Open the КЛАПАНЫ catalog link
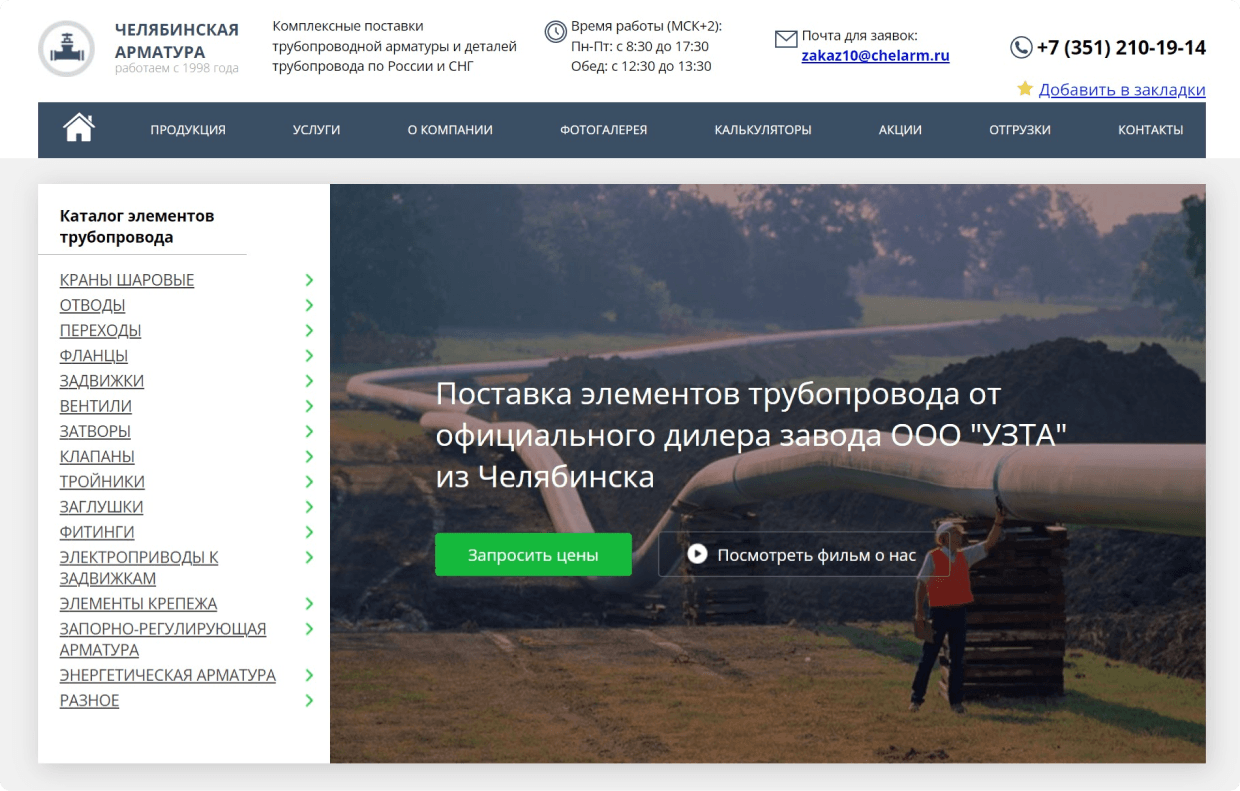Image resolution: width=1240 pixels, height=791 pixels. click(x=97, y=456)
